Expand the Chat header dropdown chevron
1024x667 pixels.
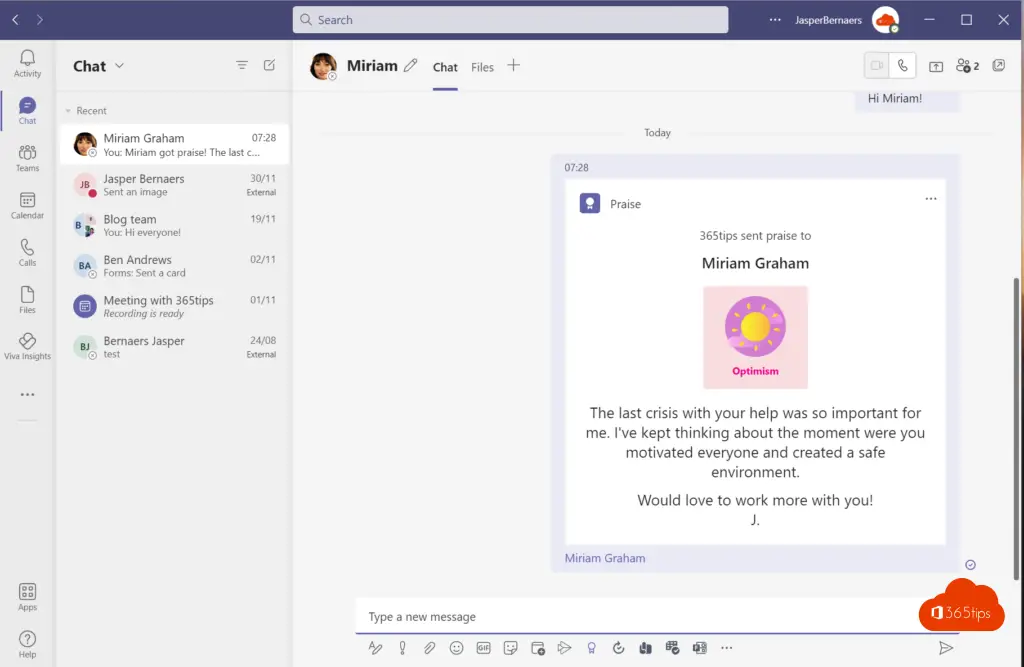tap(120, 65)
